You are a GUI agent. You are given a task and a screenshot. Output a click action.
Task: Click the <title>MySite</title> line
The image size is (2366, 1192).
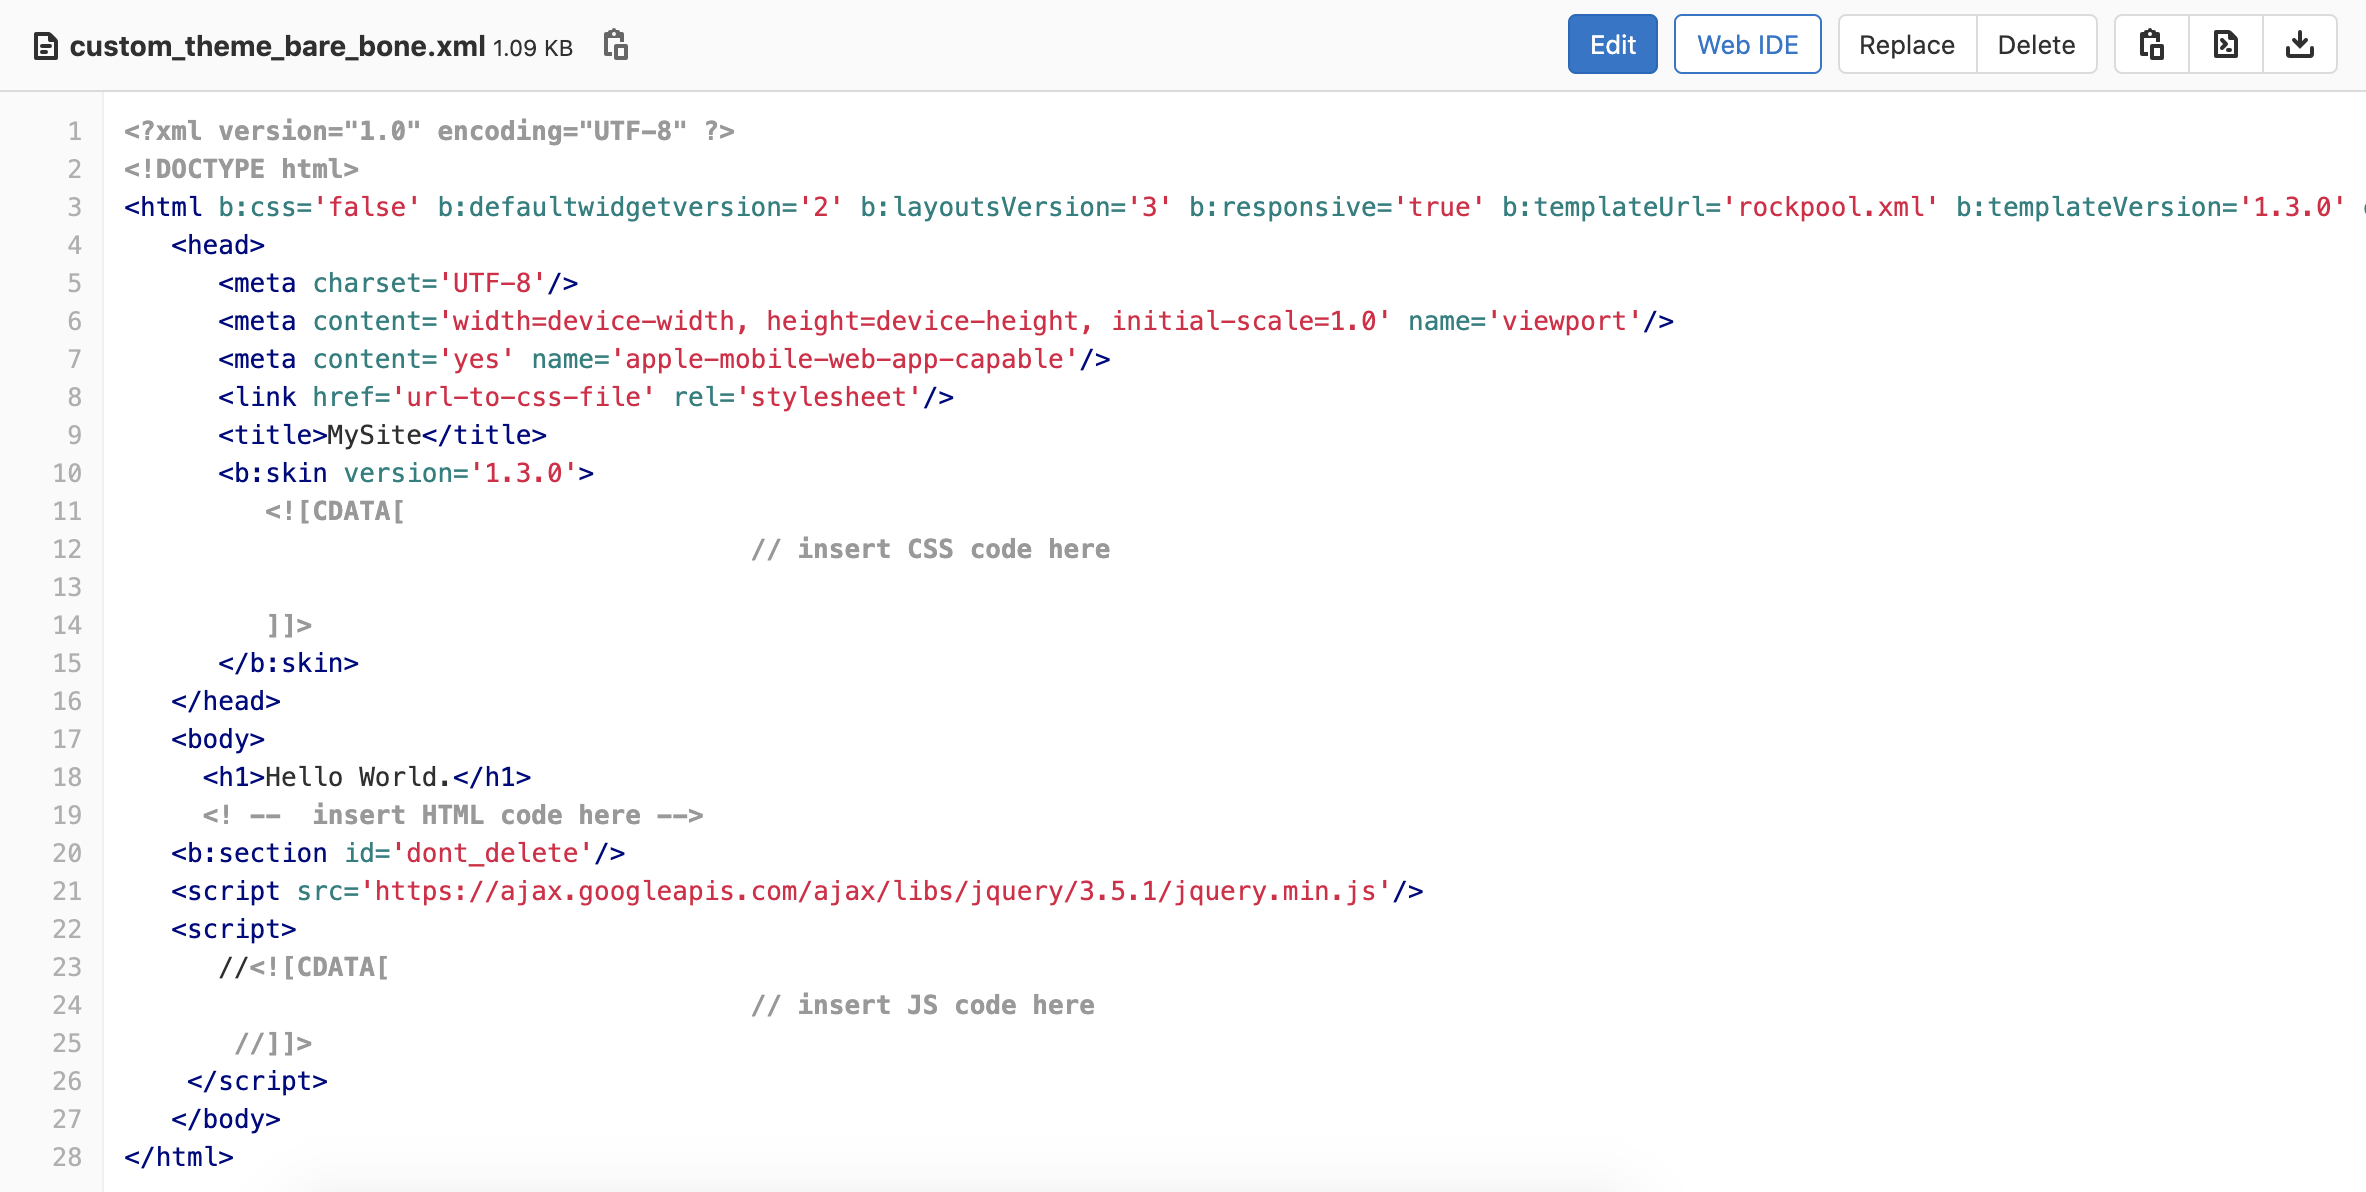[x=382, y=435]
